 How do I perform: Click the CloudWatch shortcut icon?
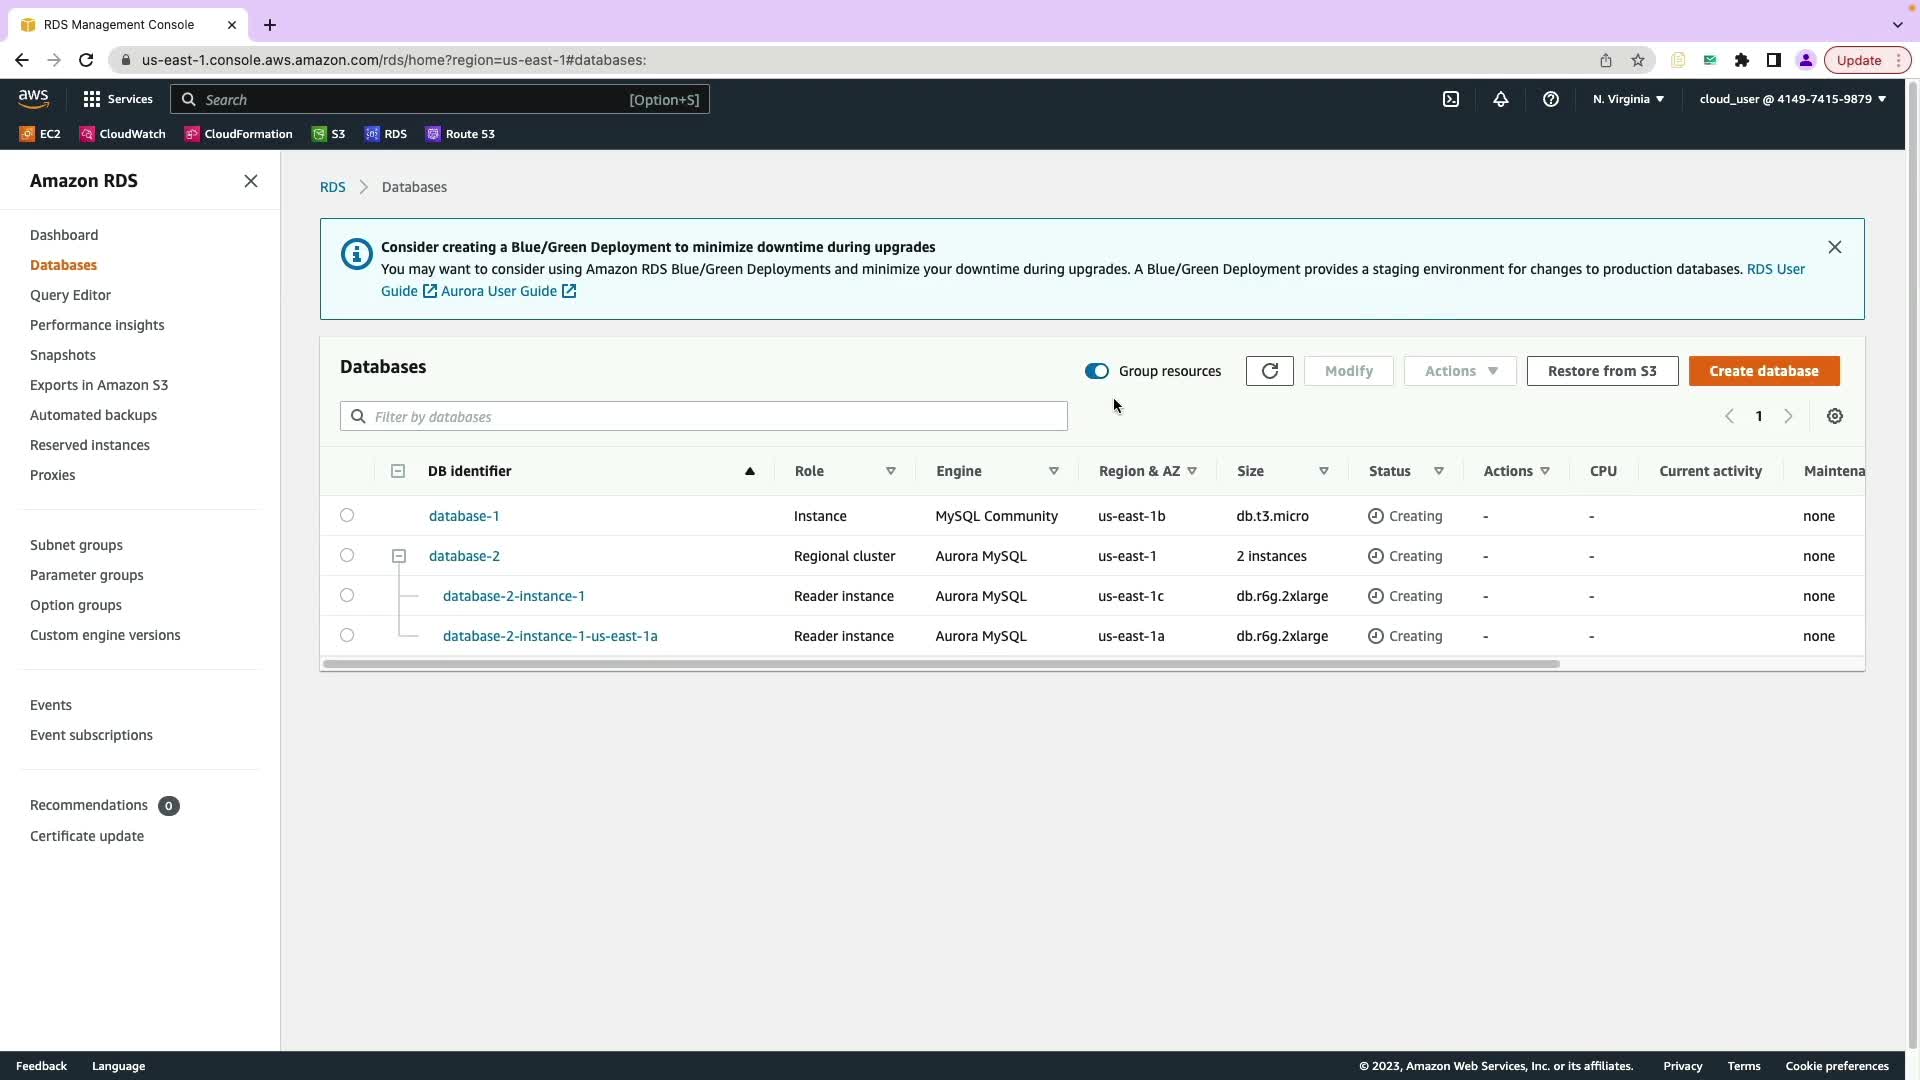coord(88,134)
